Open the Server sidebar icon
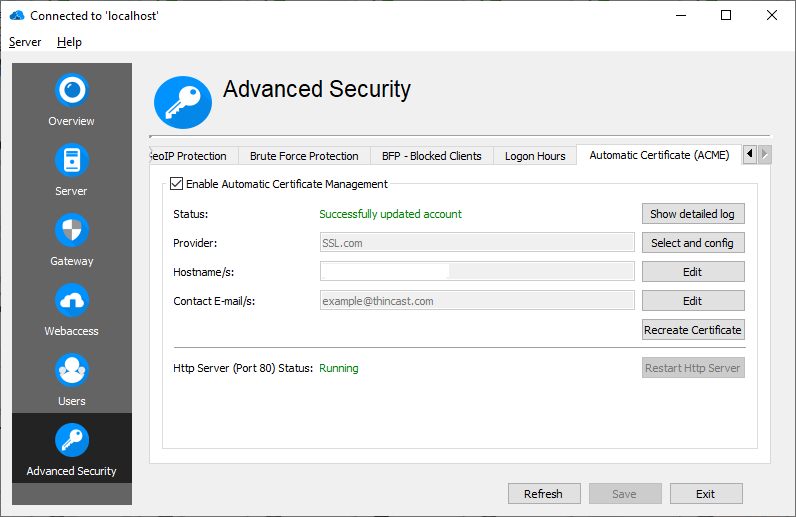Viewport: 796px width, 517px height. coord(72,160)
